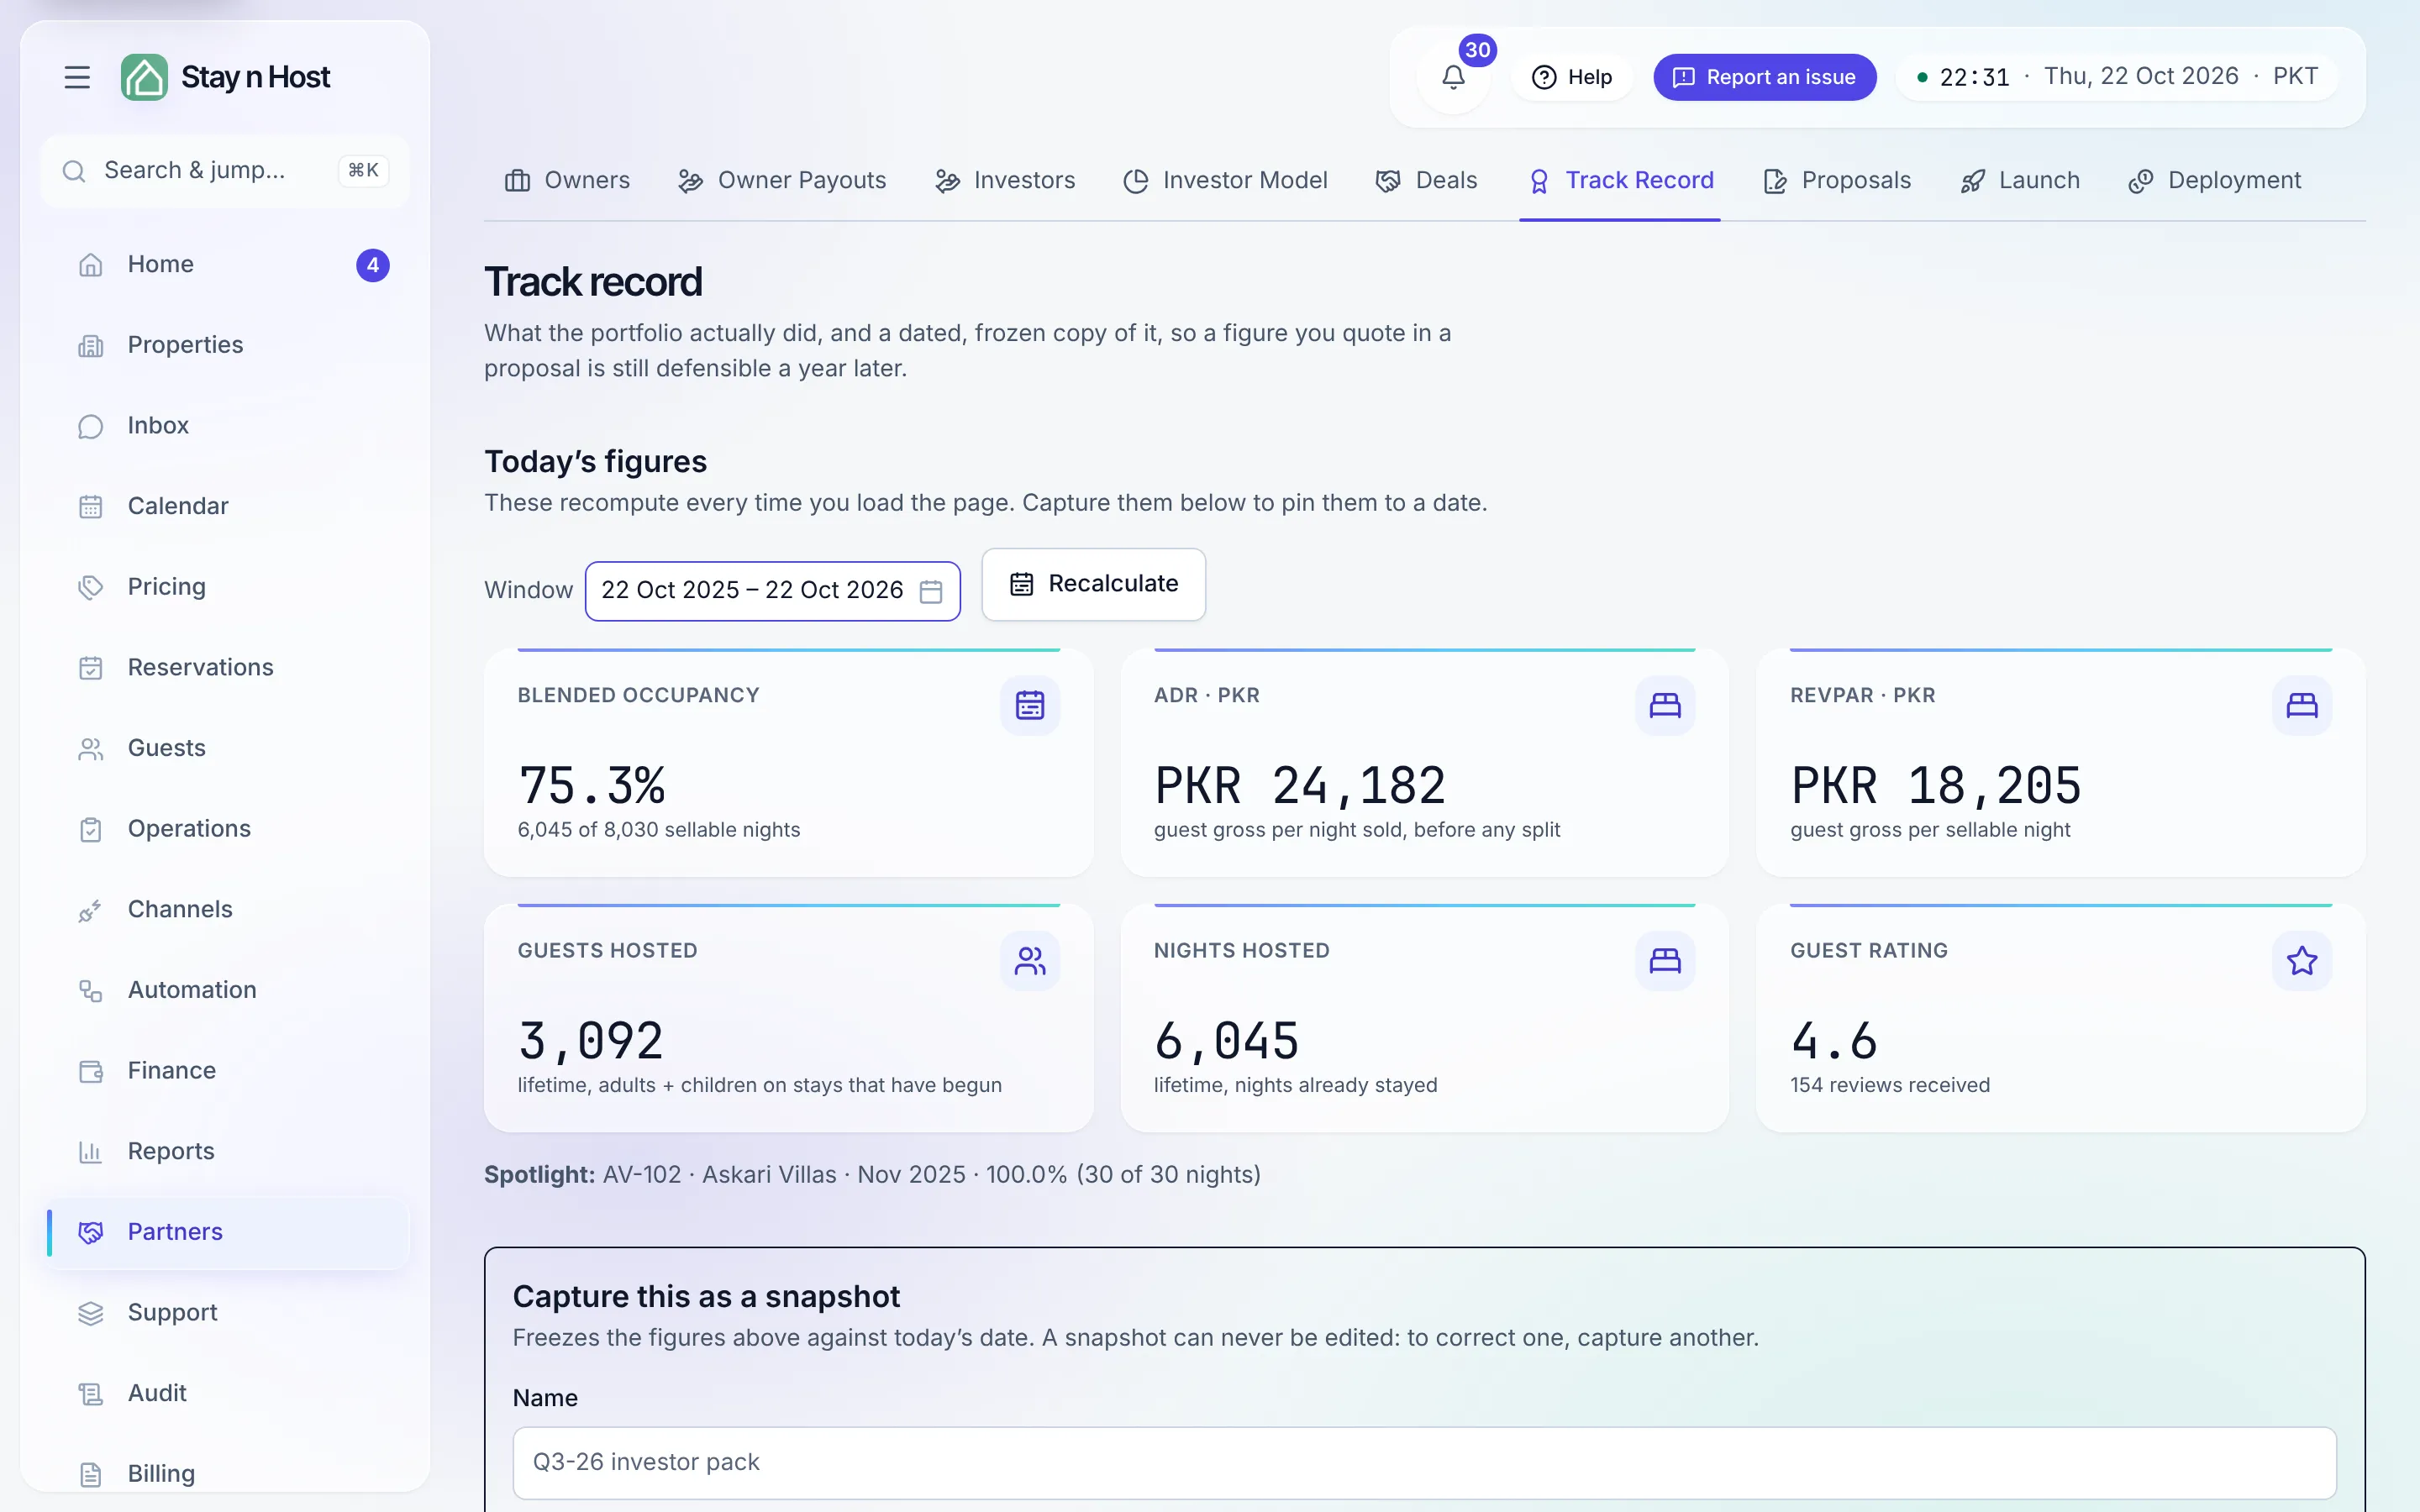Click the ADR bed icon
This screenshot has width=2420, height=1512.
tap(1665, 705)
